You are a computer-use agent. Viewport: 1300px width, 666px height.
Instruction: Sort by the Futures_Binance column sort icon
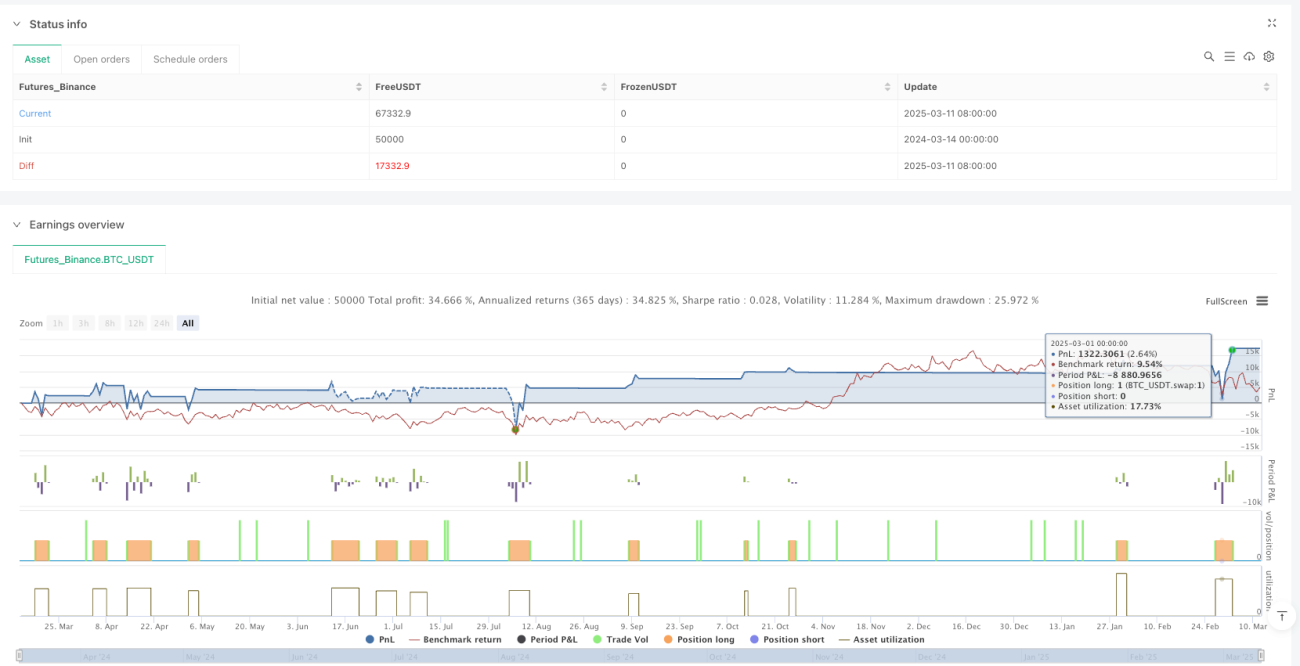tap(359, 87)
